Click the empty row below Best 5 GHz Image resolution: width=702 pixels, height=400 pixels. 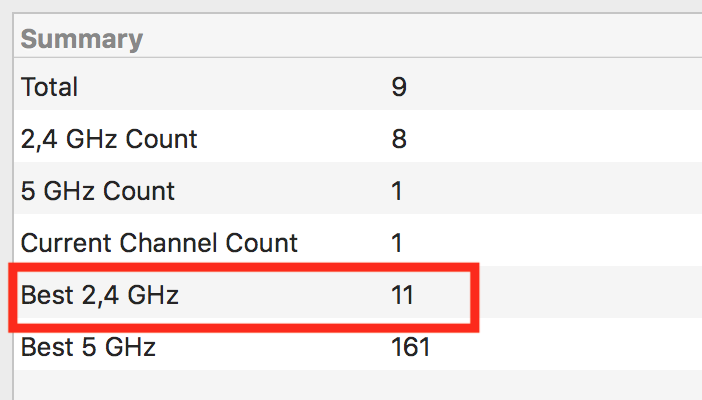358,385
